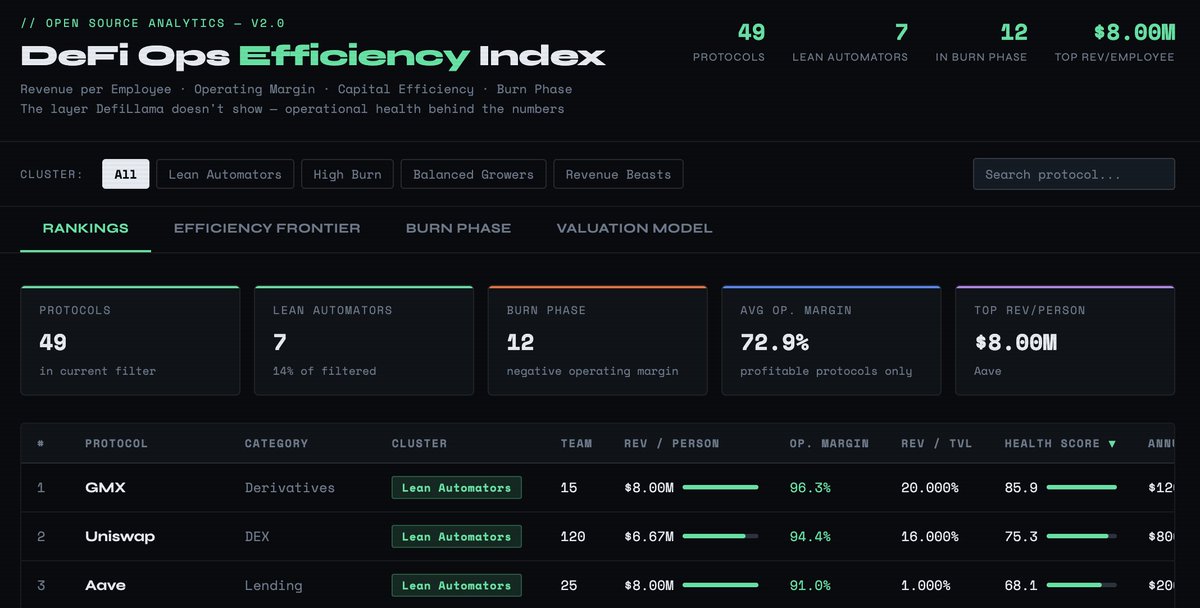The width and height of the screenshot is (1200, 608).
Task: Focus the Search protocol field
Action: (x=1074, y=174)
